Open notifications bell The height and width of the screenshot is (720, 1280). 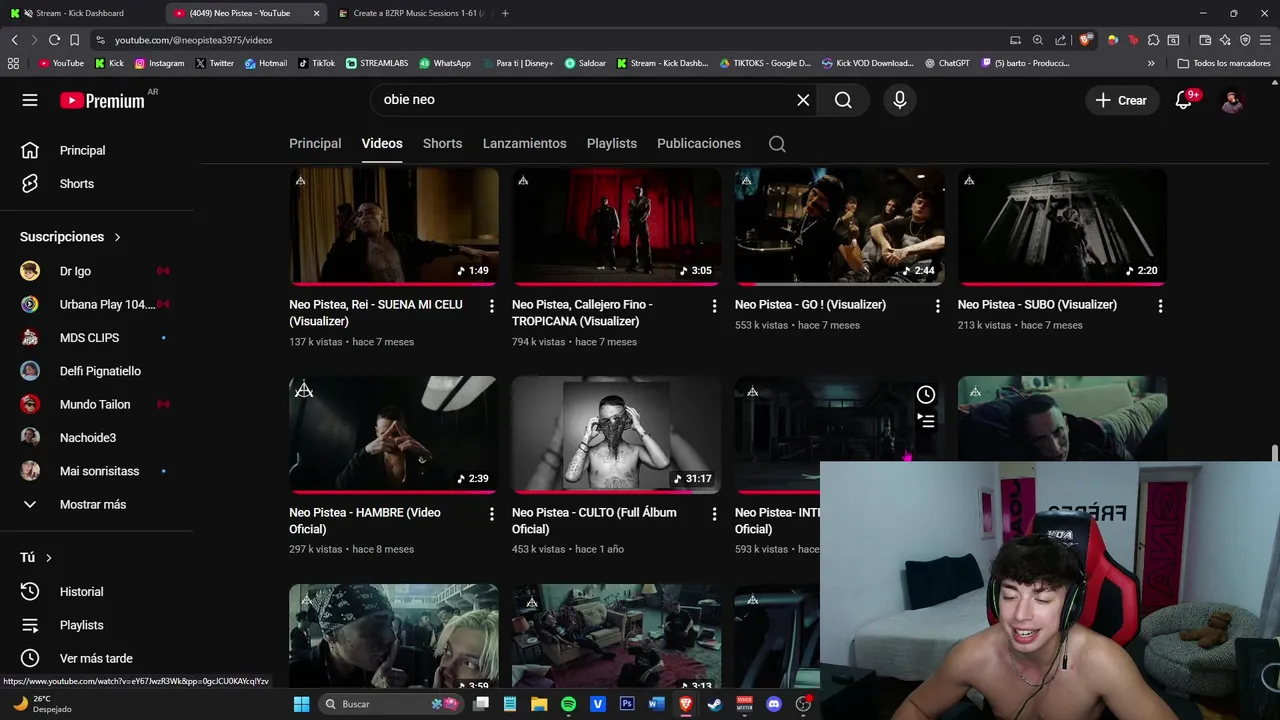coord(1184,100)
